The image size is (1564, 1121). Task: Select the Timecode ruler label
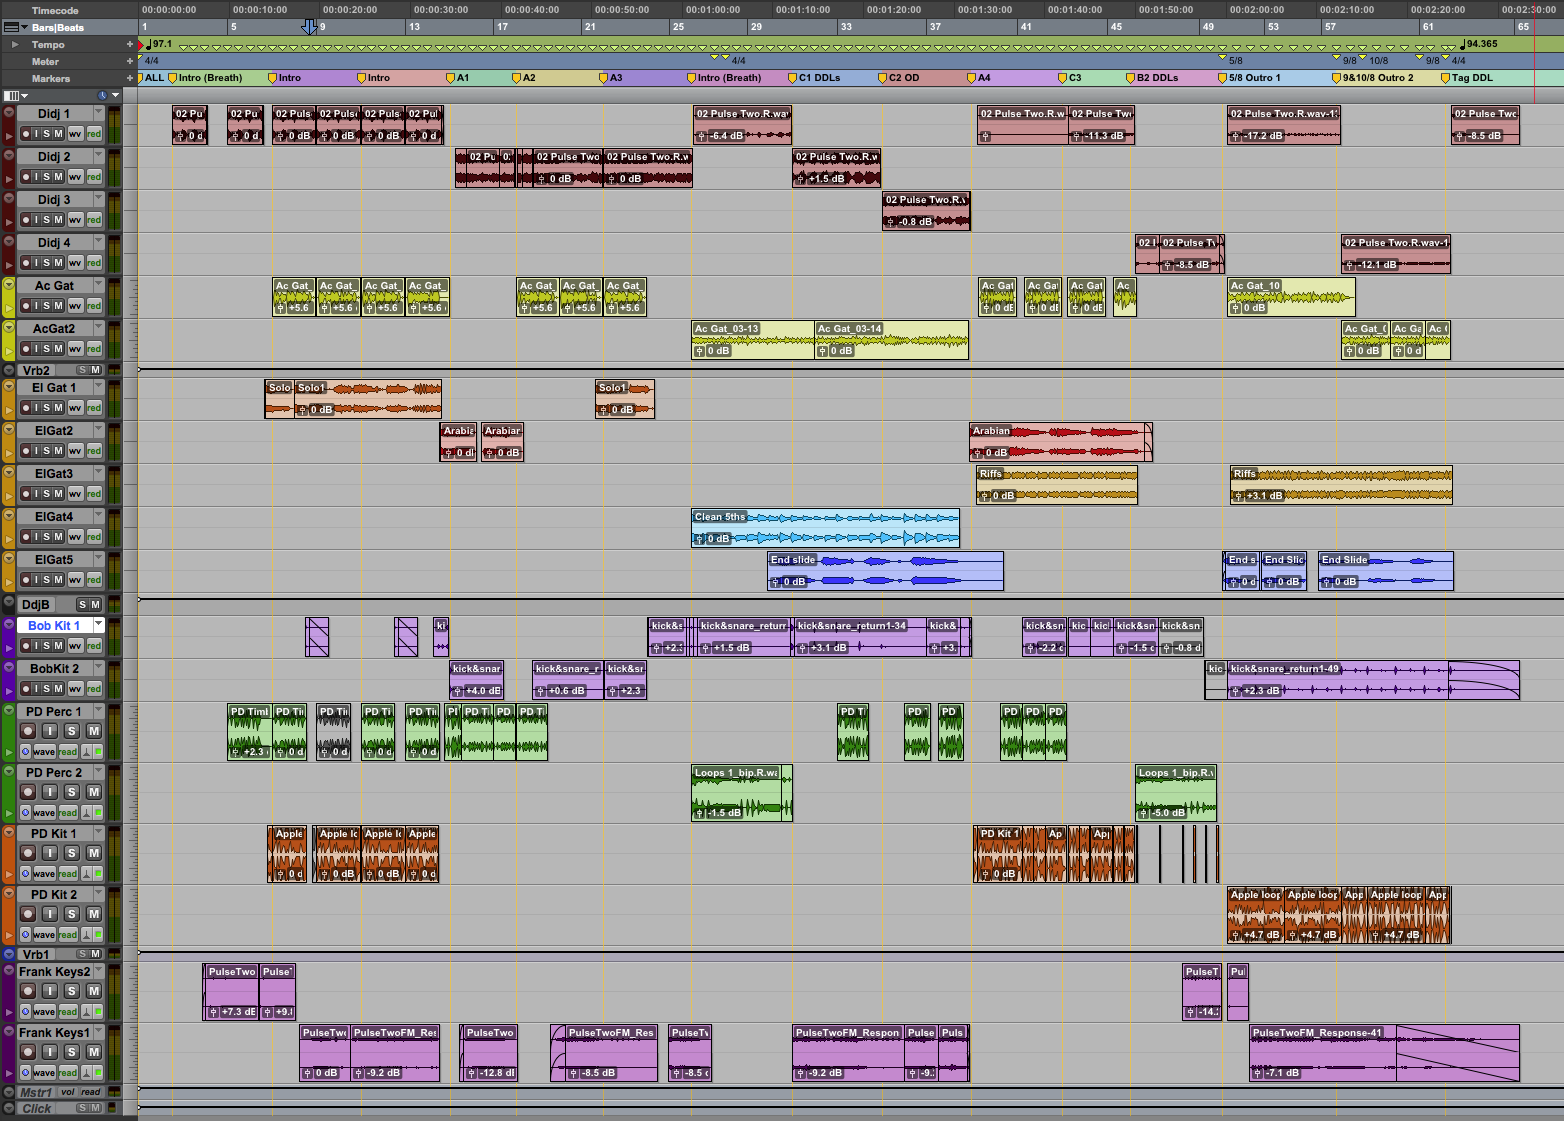tap(55, 11)
